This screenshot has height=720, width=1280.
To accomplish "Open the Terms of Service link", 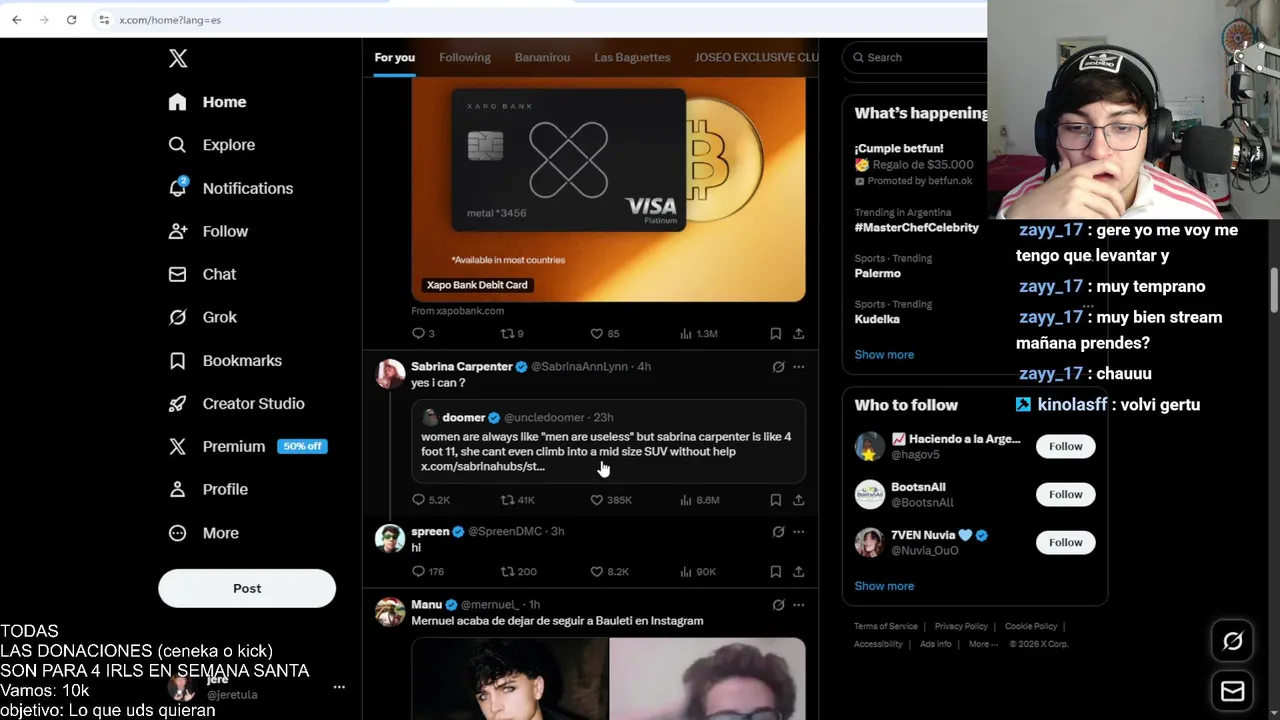I will [885, 626].
